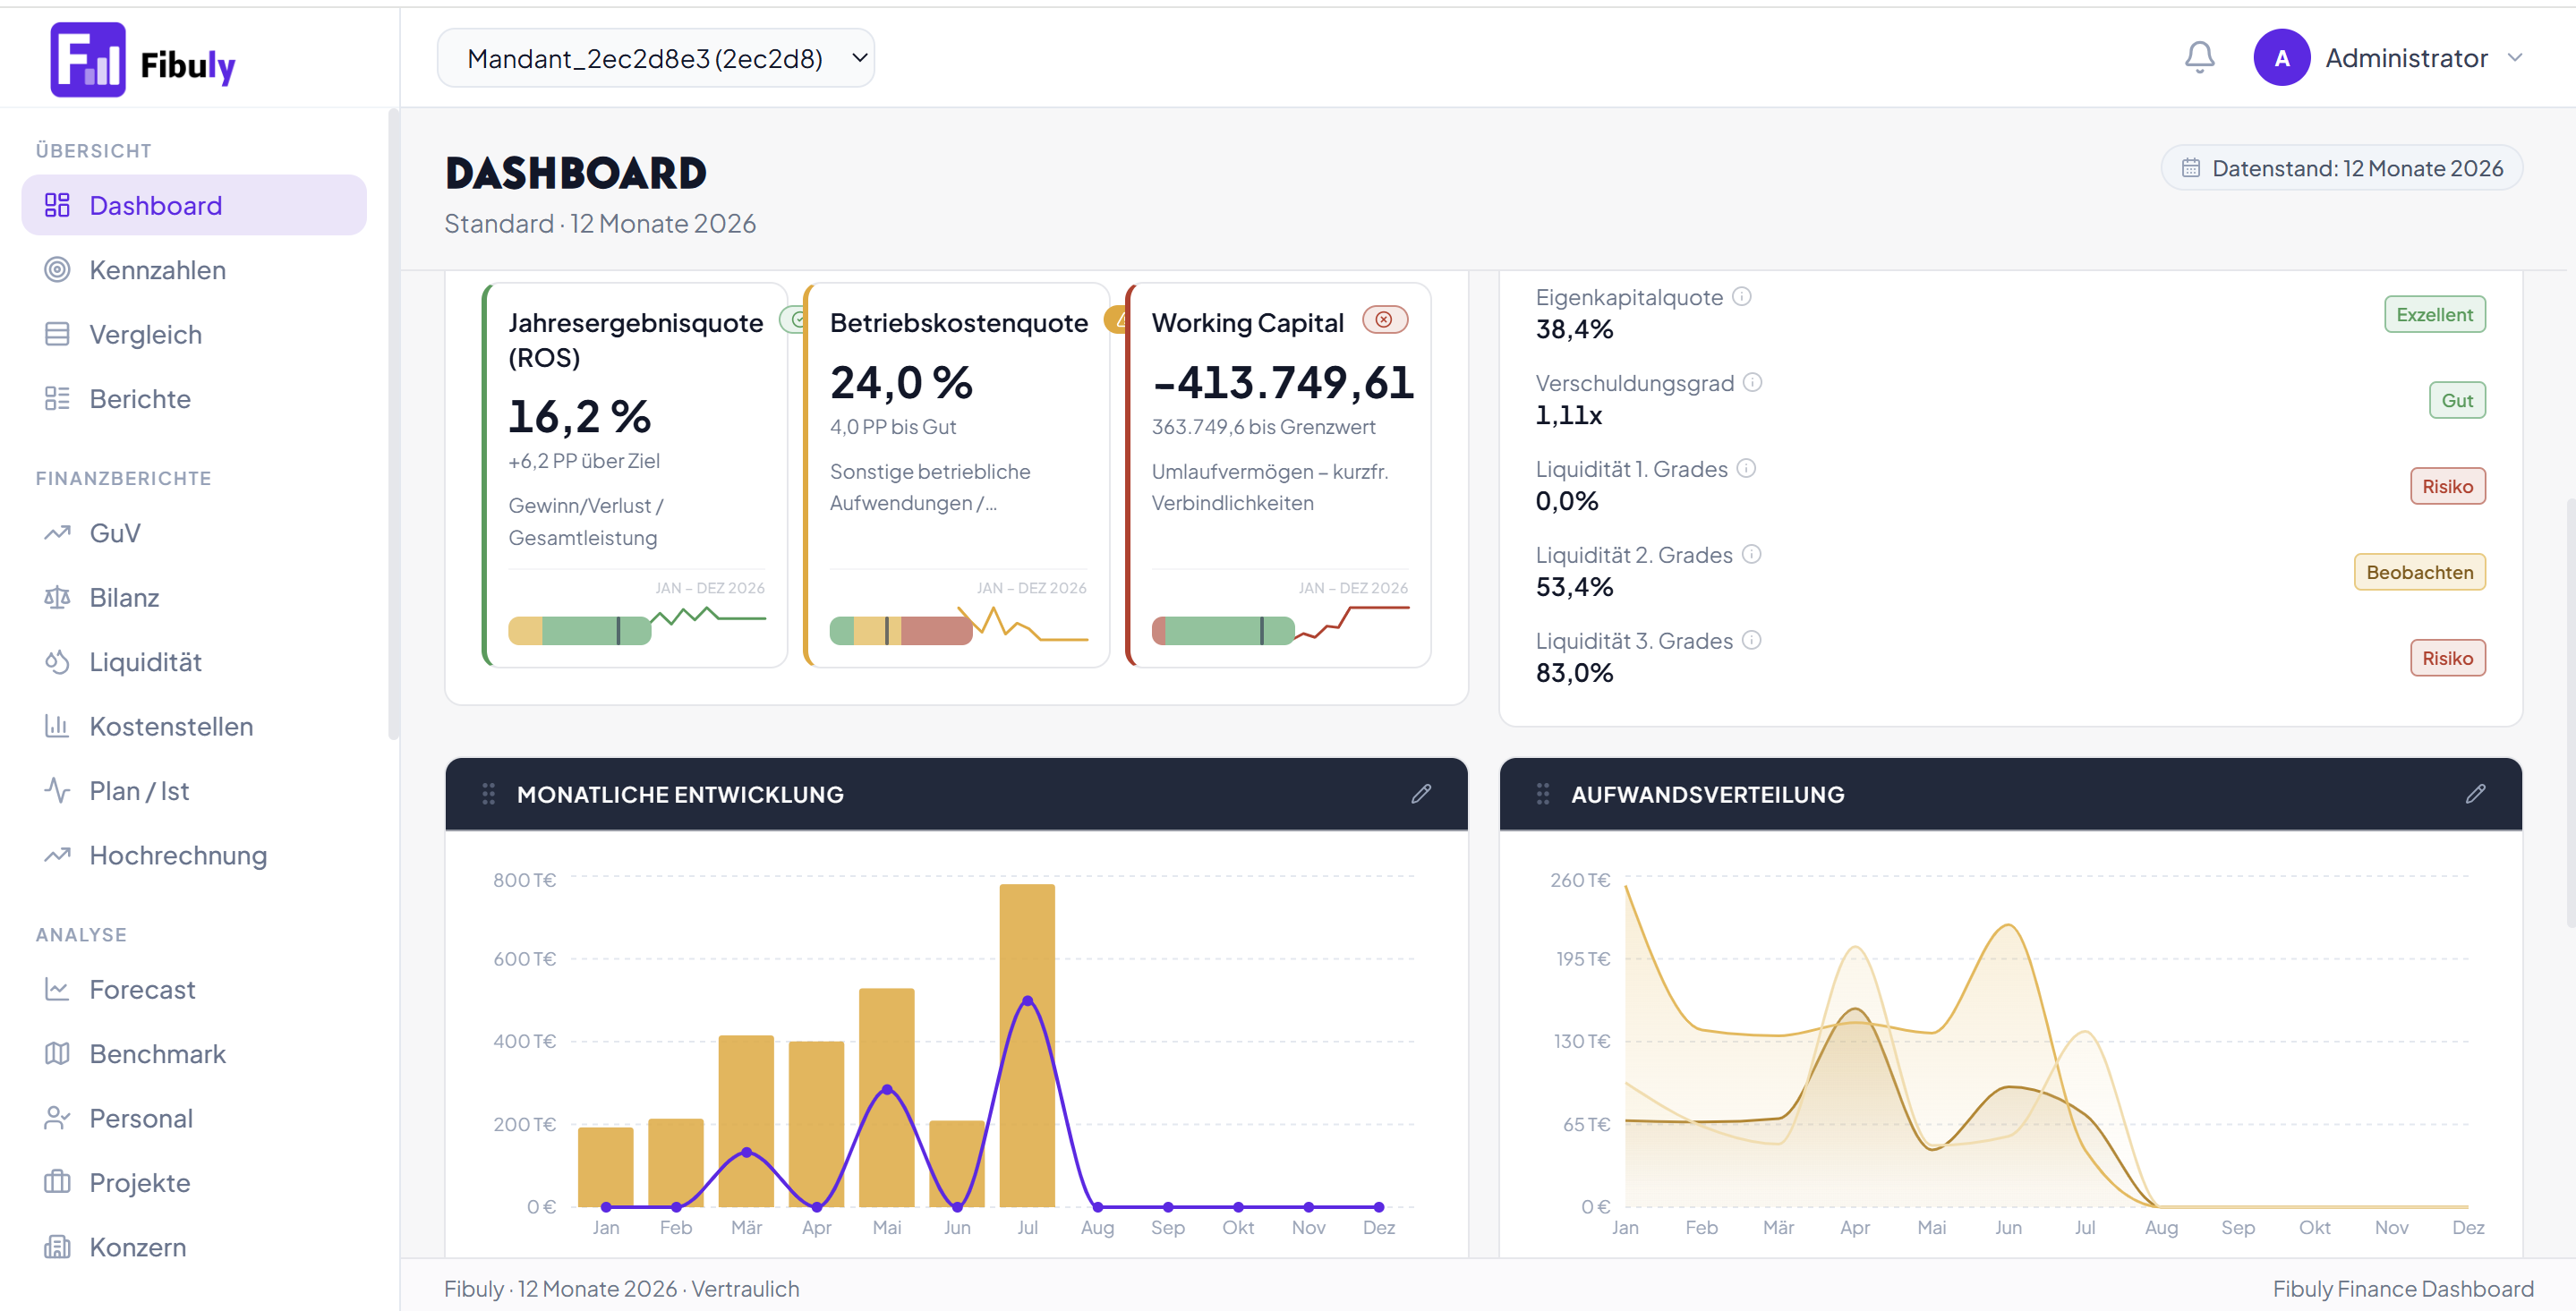Image resolution: width=2576 pixels, height=1311 pixels.
Task: Click the Working Capital red status icon
Action: pyautogui.click(x=1384, y=320)
